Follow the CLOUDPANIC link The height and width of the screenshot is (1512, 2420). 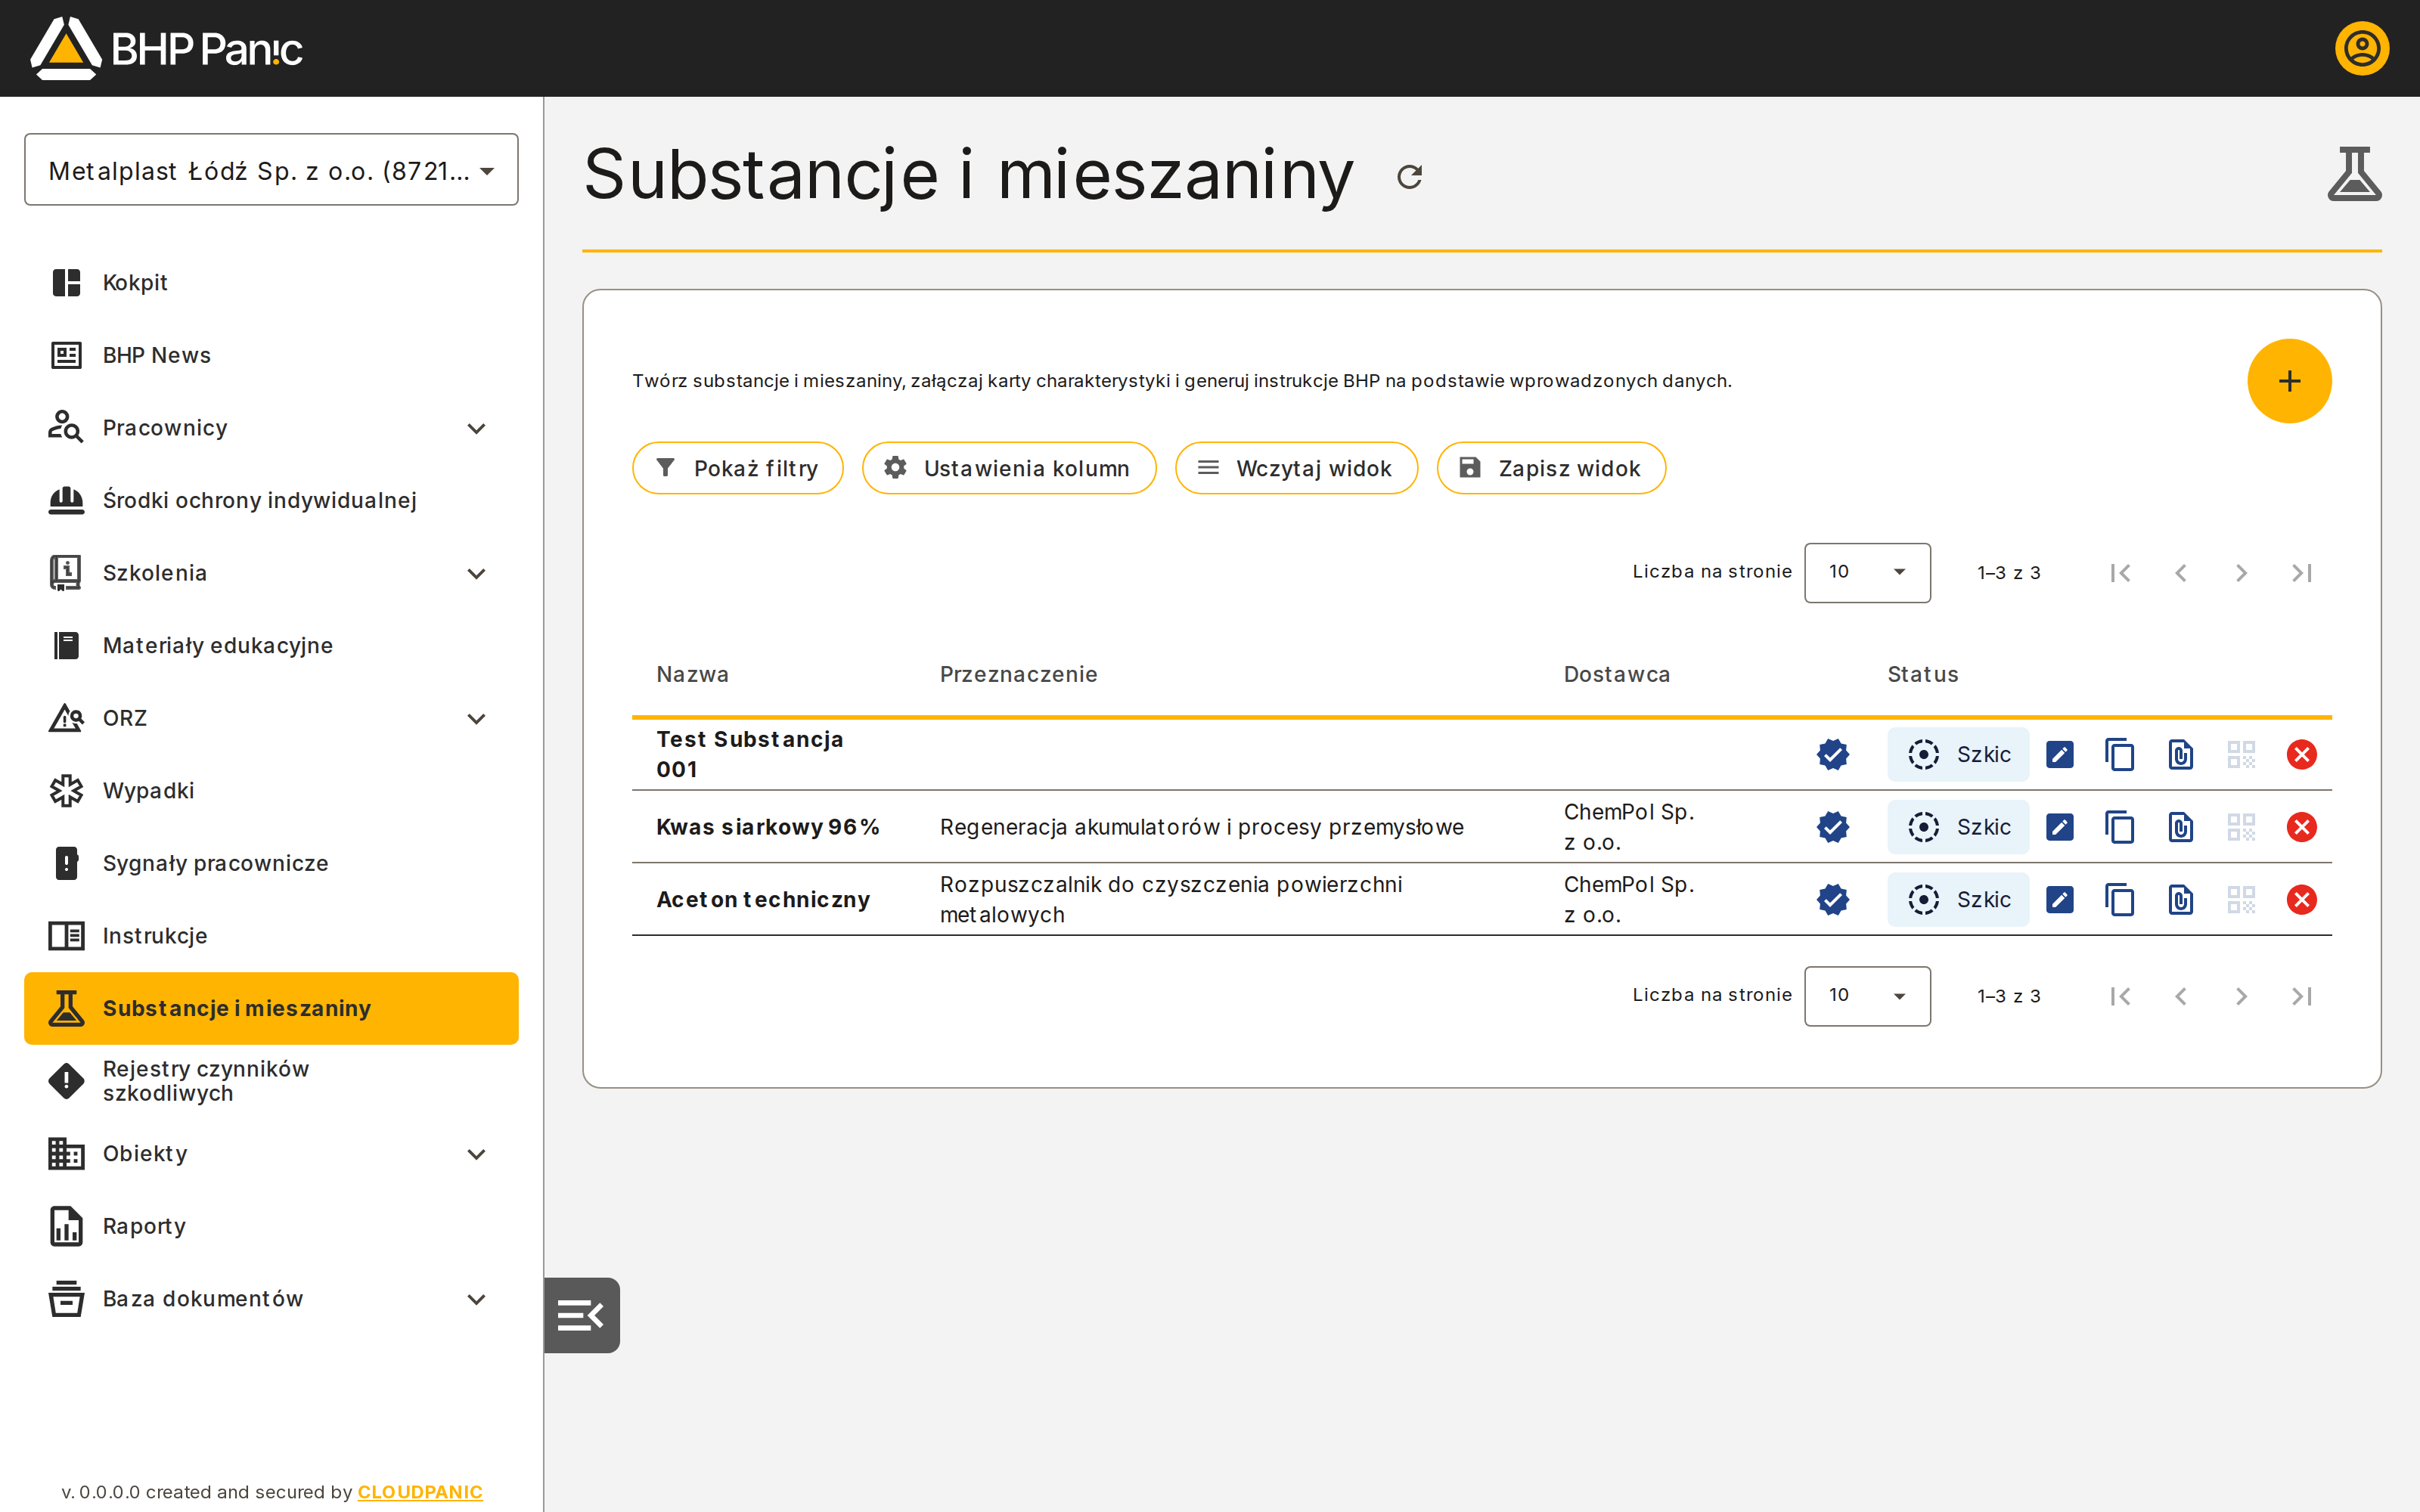click(420, 1492)
